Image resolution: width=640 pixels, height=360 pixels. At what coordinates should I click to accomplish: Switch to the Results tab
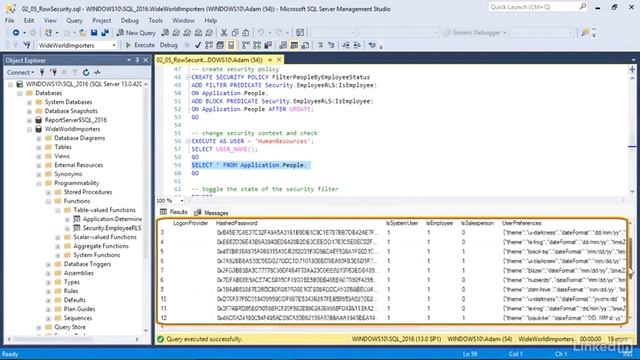point(174,212)
